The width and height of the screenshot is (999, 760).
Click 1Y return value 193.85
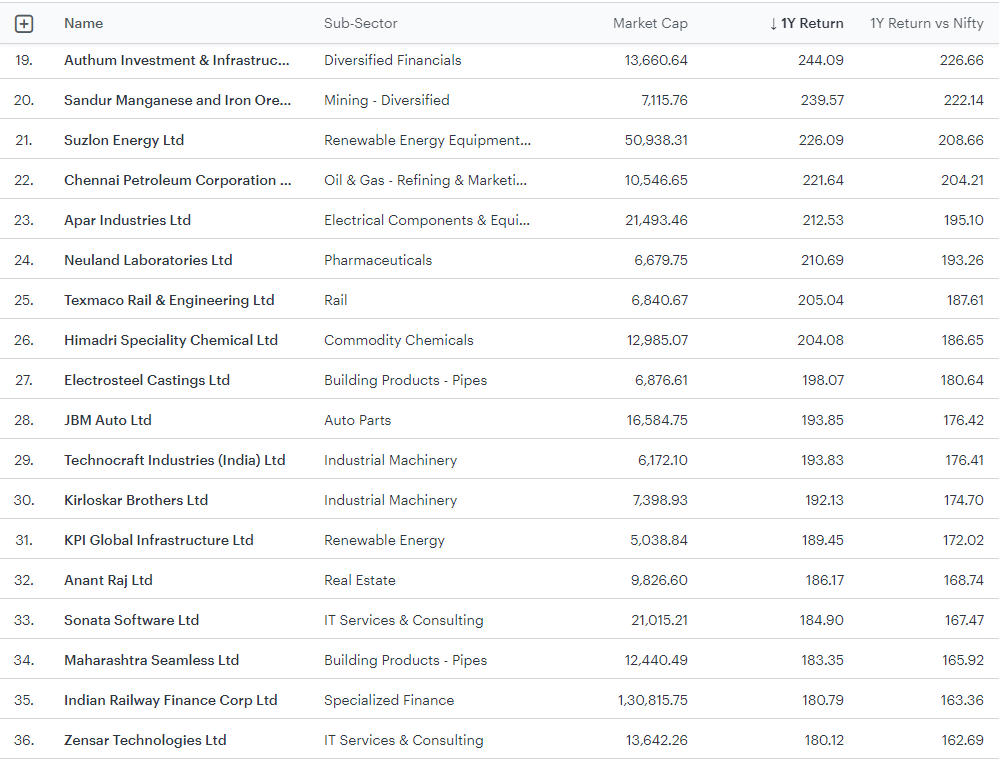(822, 420)
